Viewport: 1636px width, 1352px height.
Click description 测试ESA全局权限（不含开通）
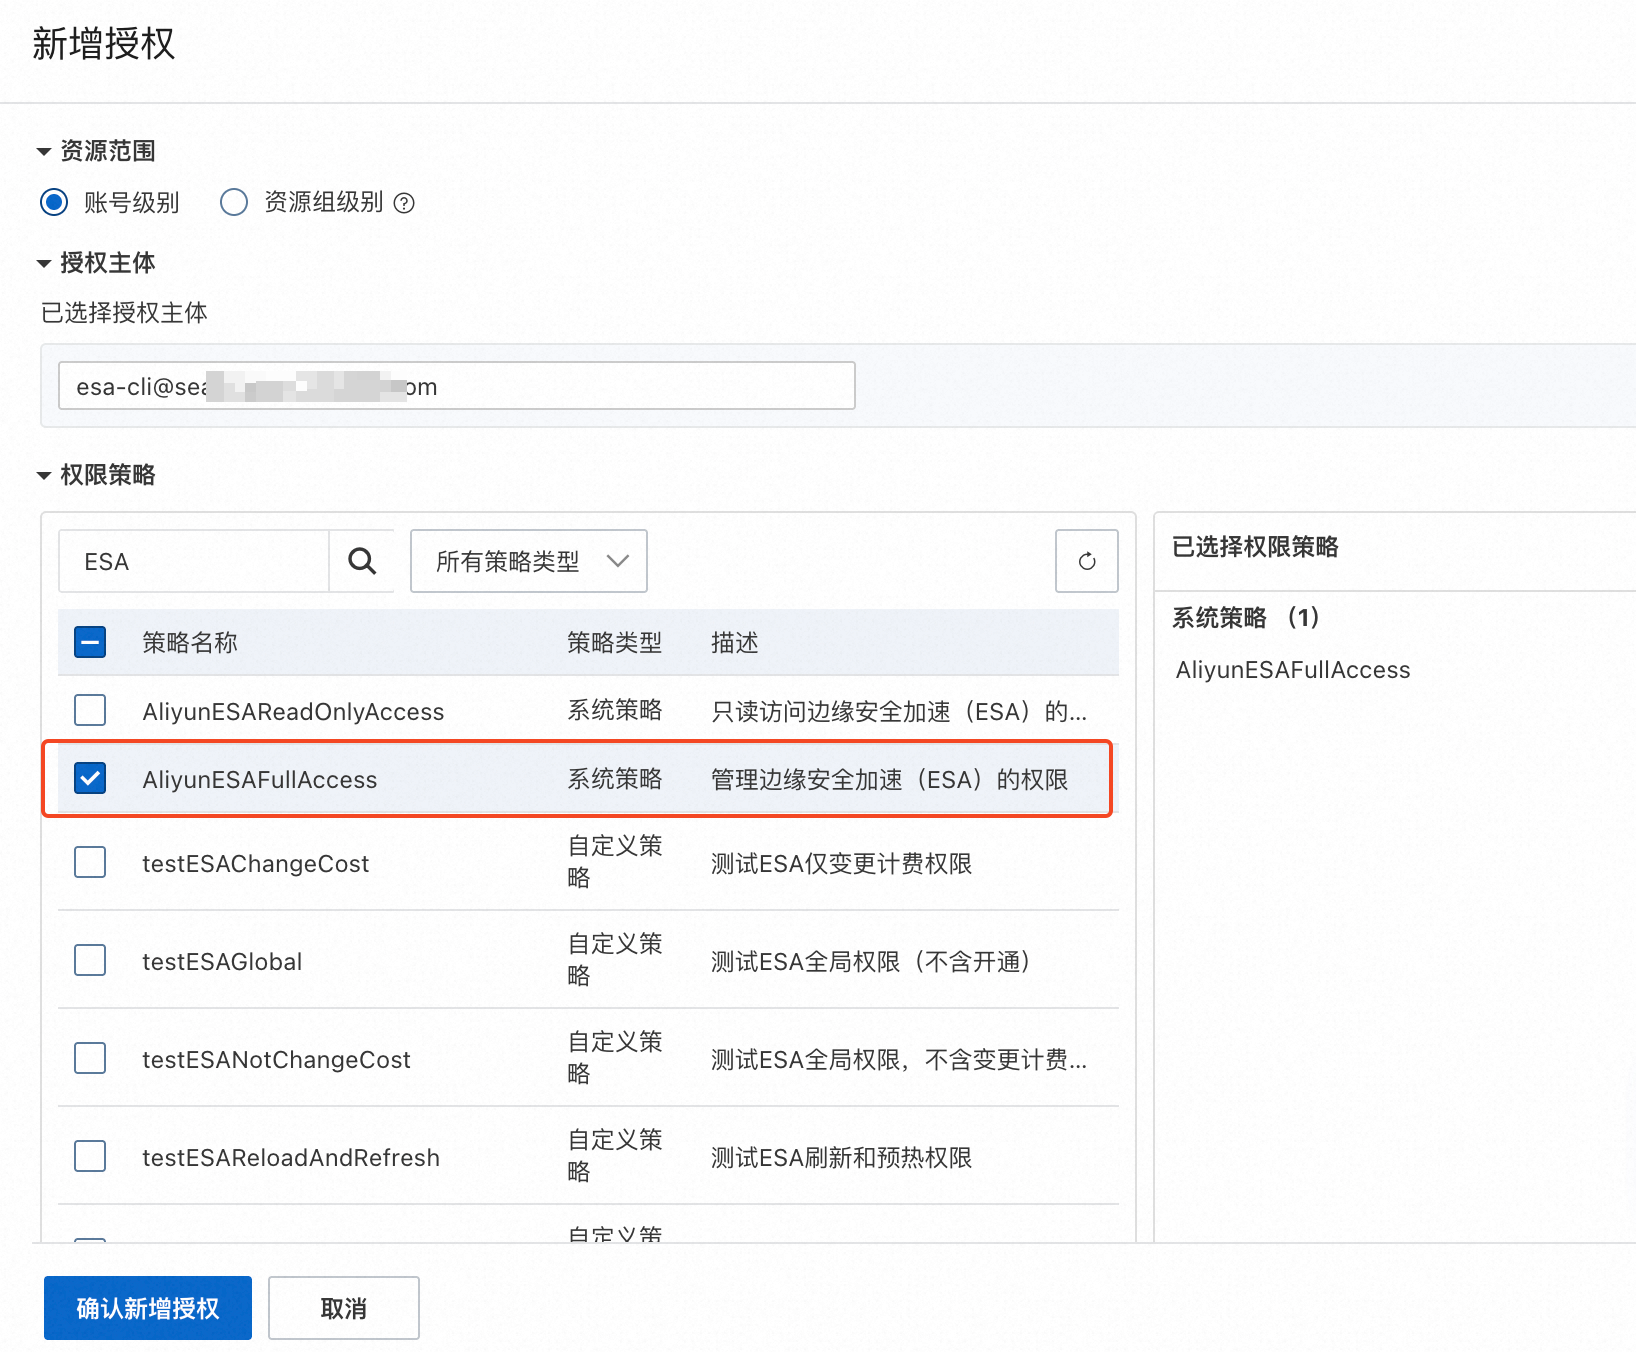[872, 961]
